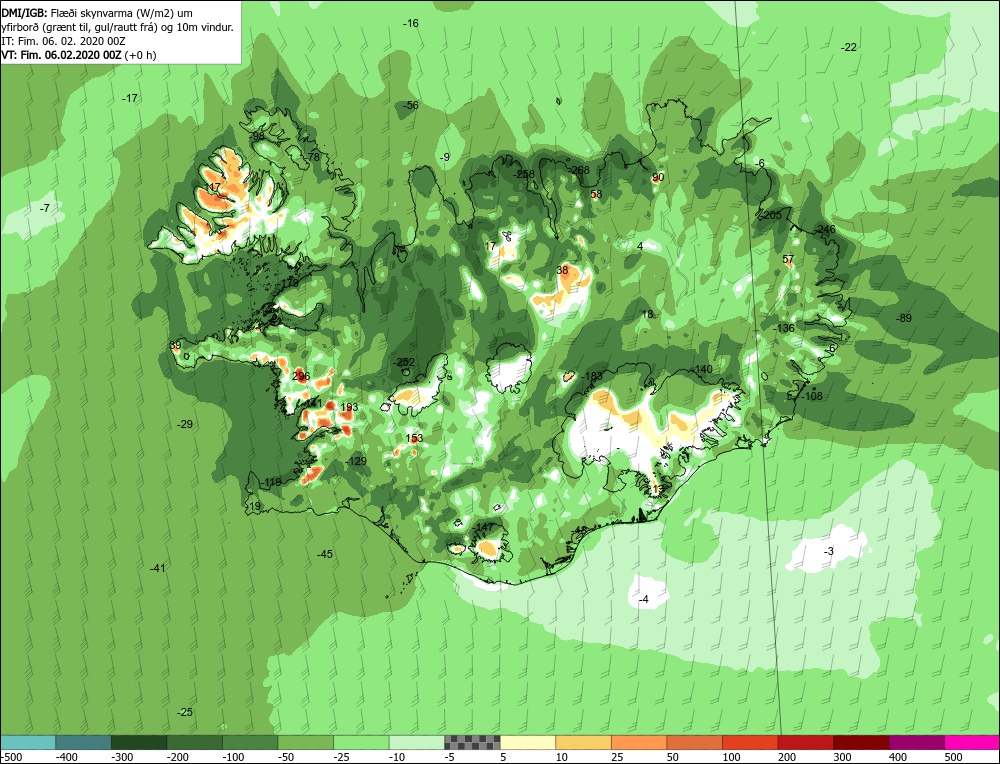Select the map value '-41'
This screenshot has width=1000, height=764.
point(158,568)
